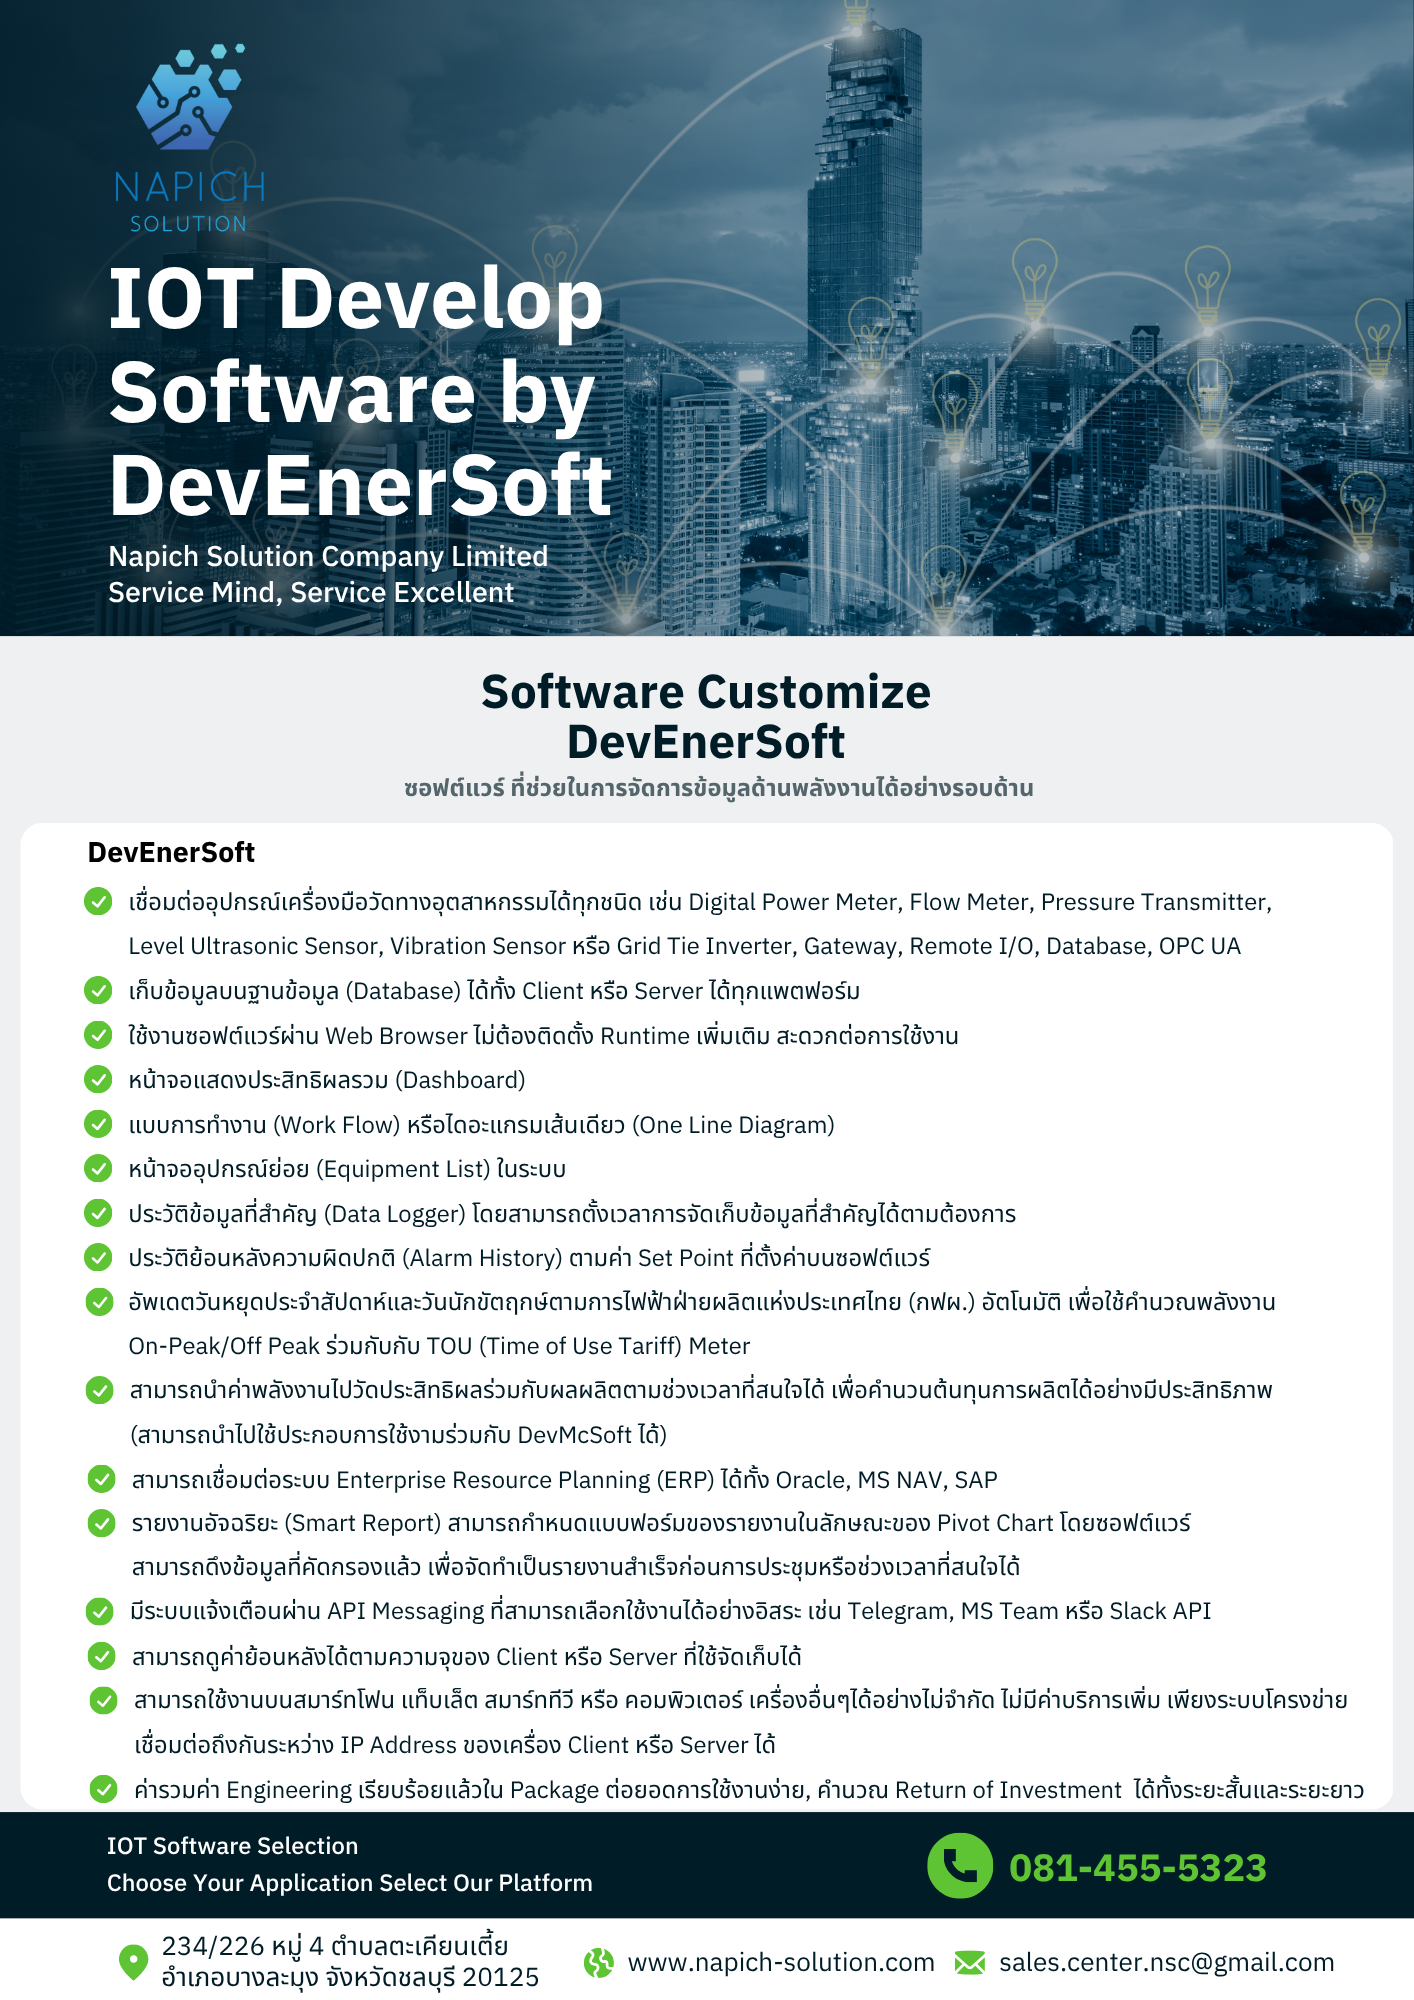Screen dimensions: 1414x2000
Task: Click the Napich Solution hexagon logo
Action: (190, 100)
